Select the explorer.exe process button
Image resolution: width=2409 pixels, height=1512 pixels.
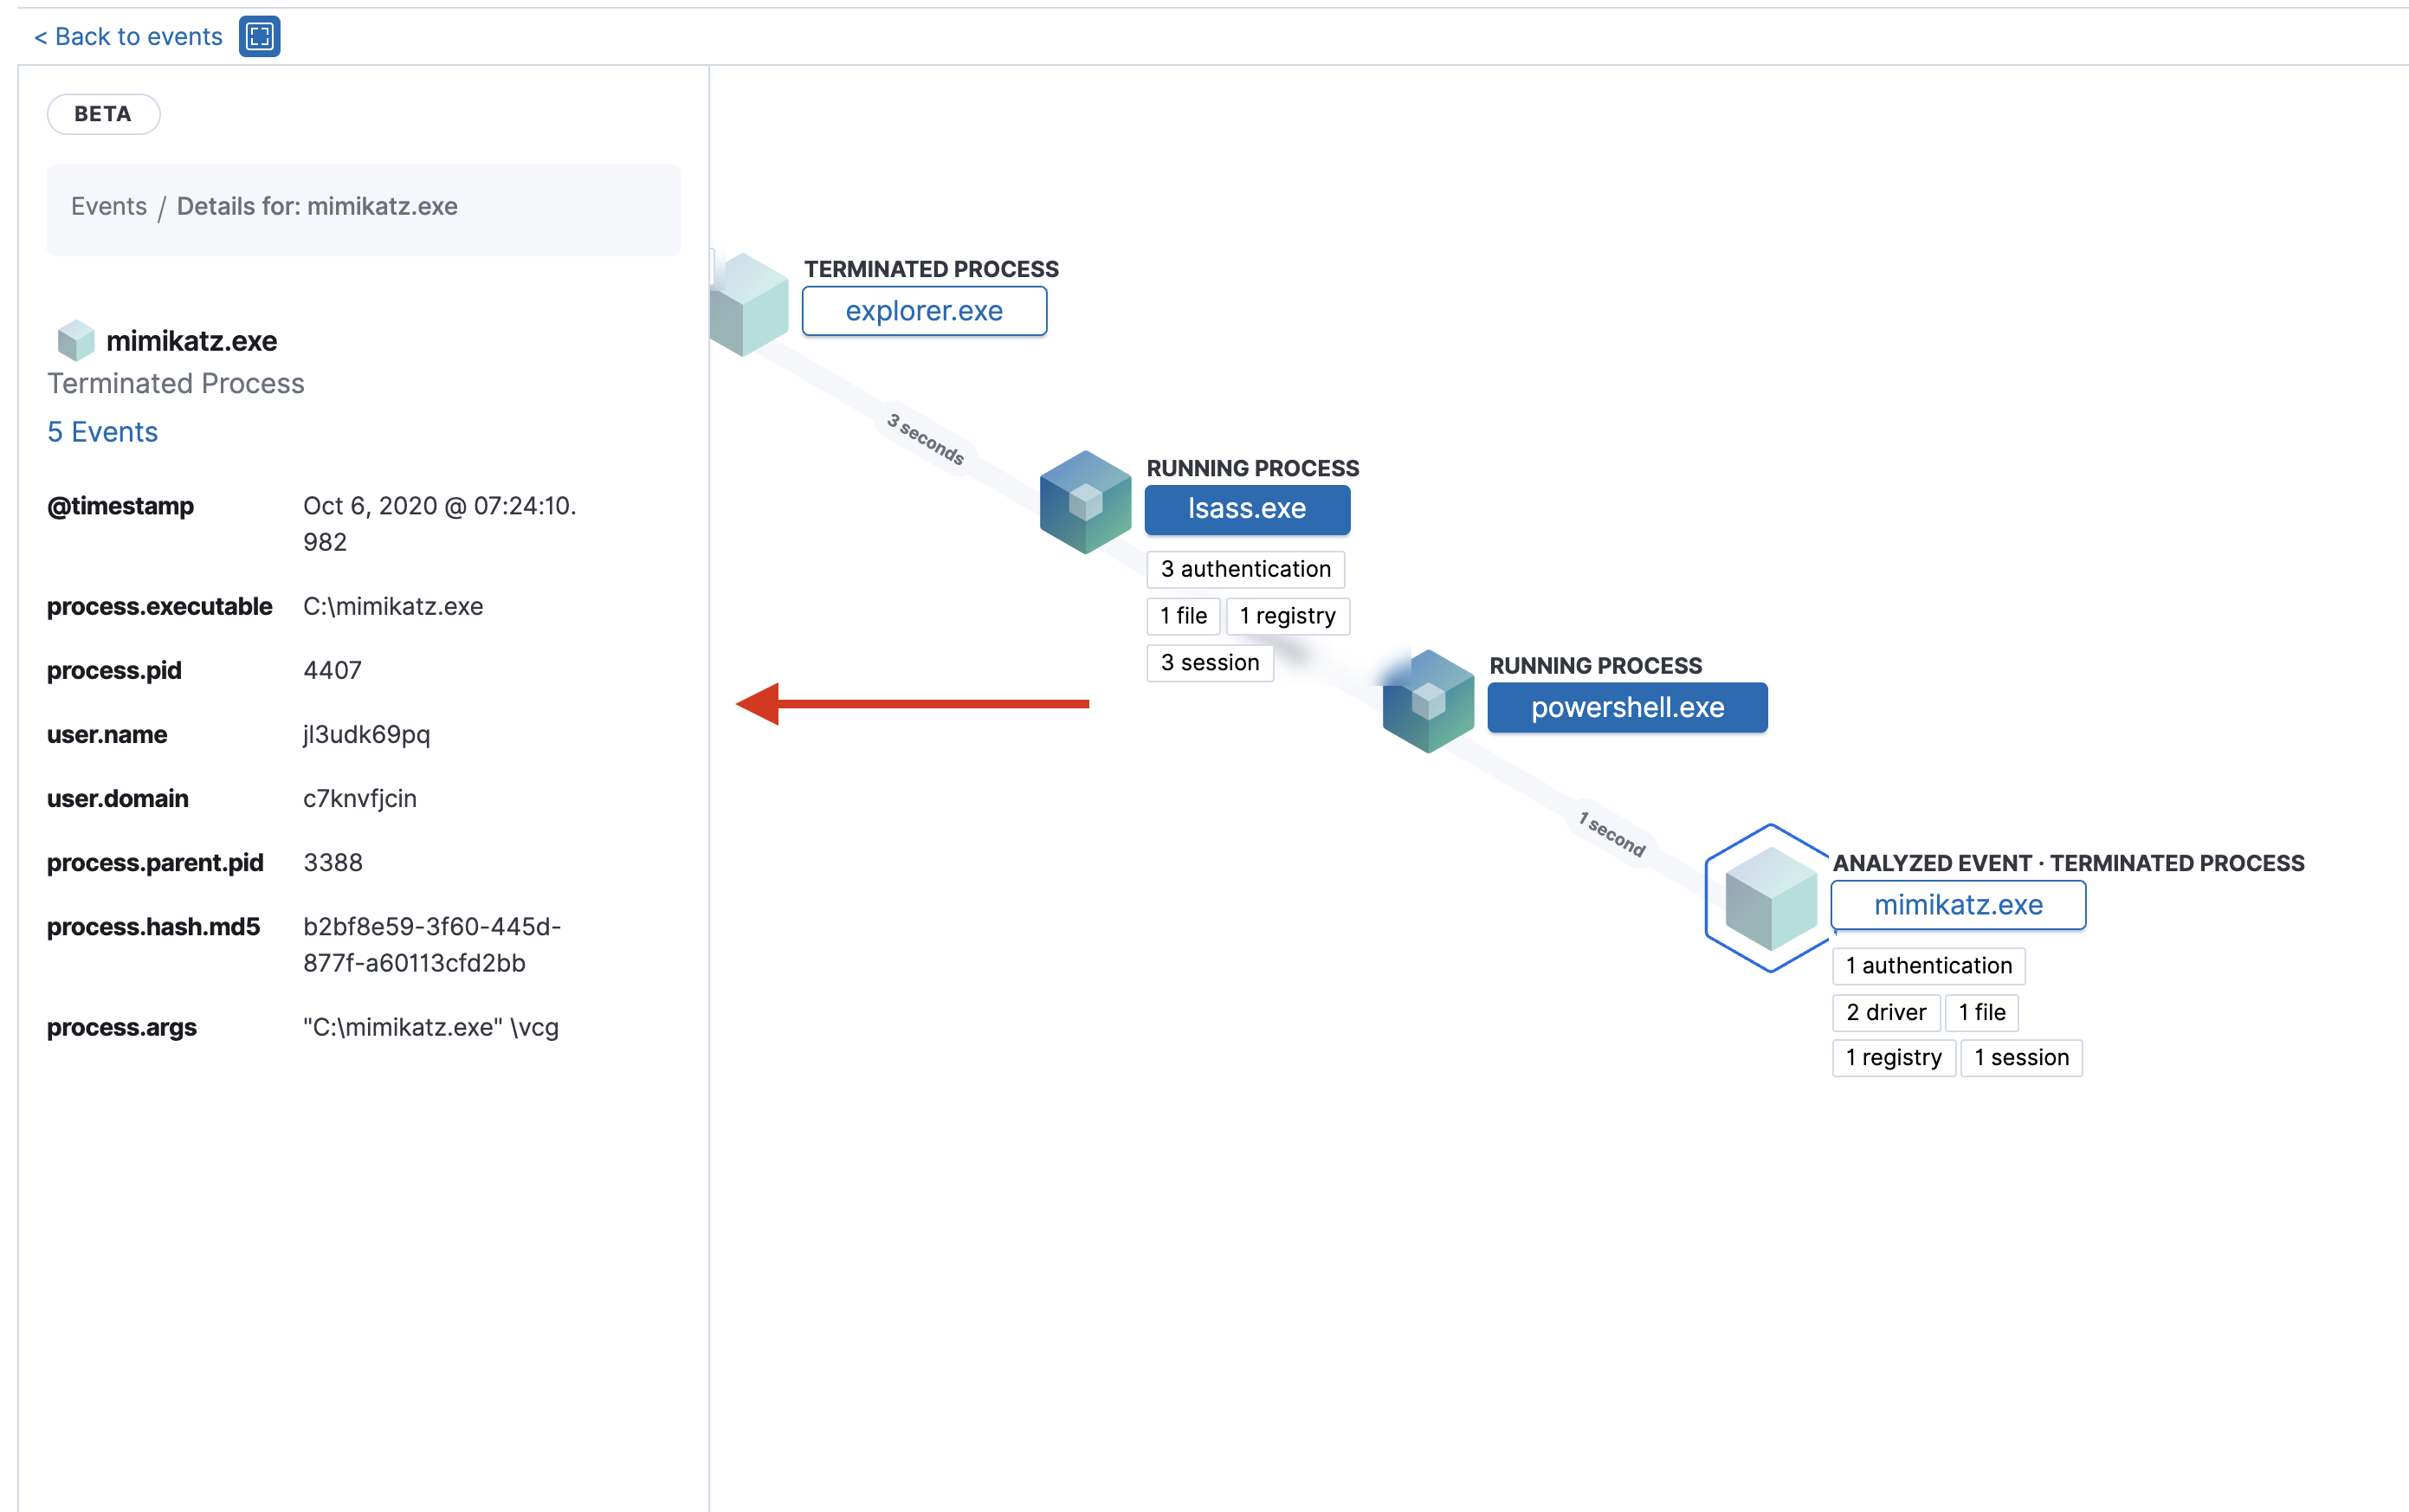coord(924,311)
